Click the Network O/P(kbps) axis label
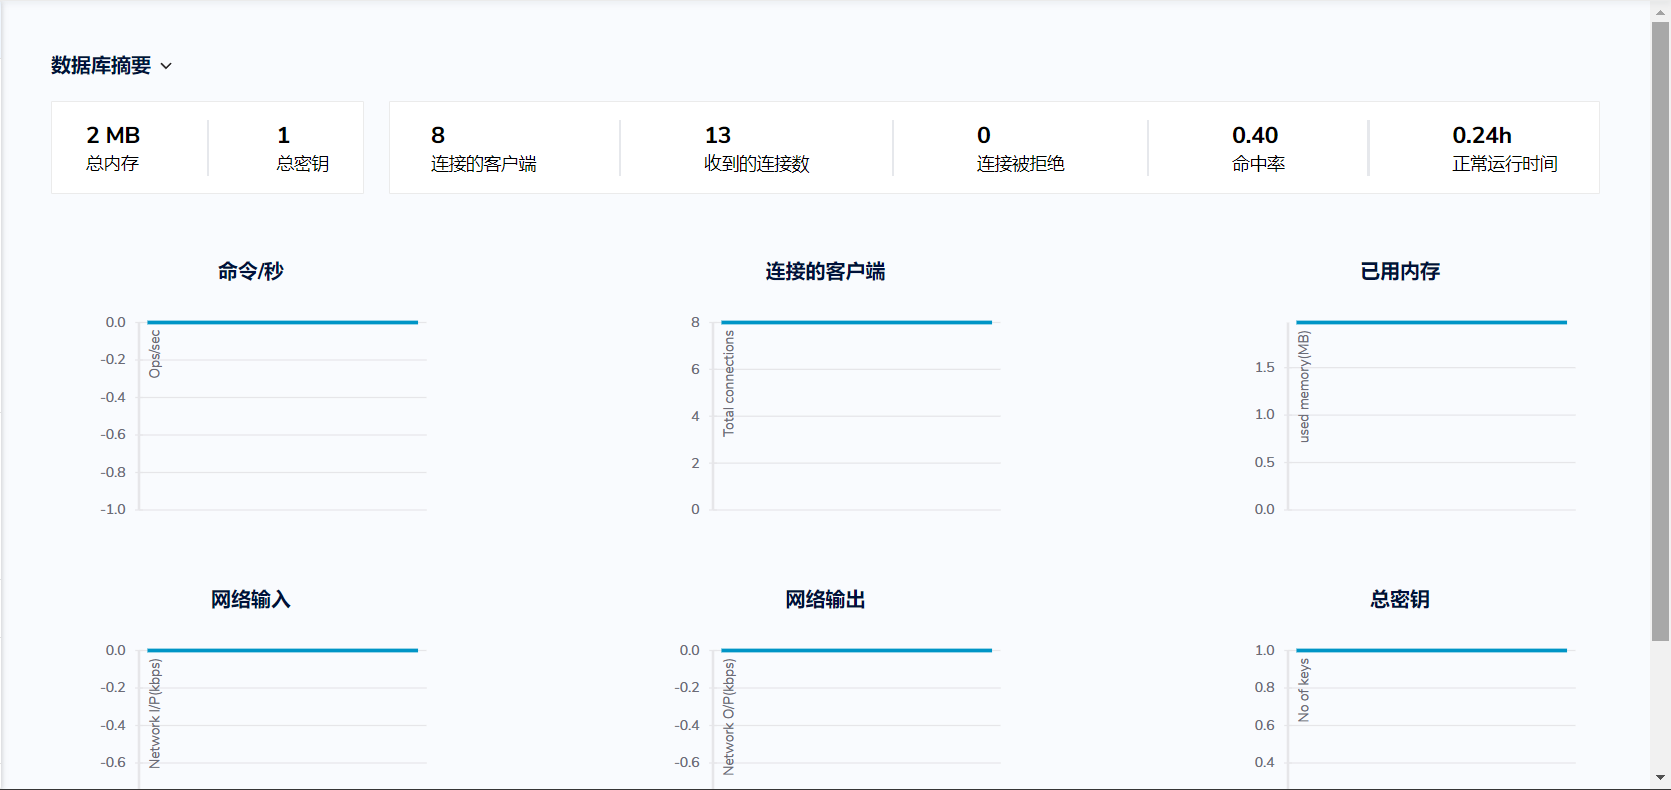The image size is (1671, 790). tap(729, 716)
